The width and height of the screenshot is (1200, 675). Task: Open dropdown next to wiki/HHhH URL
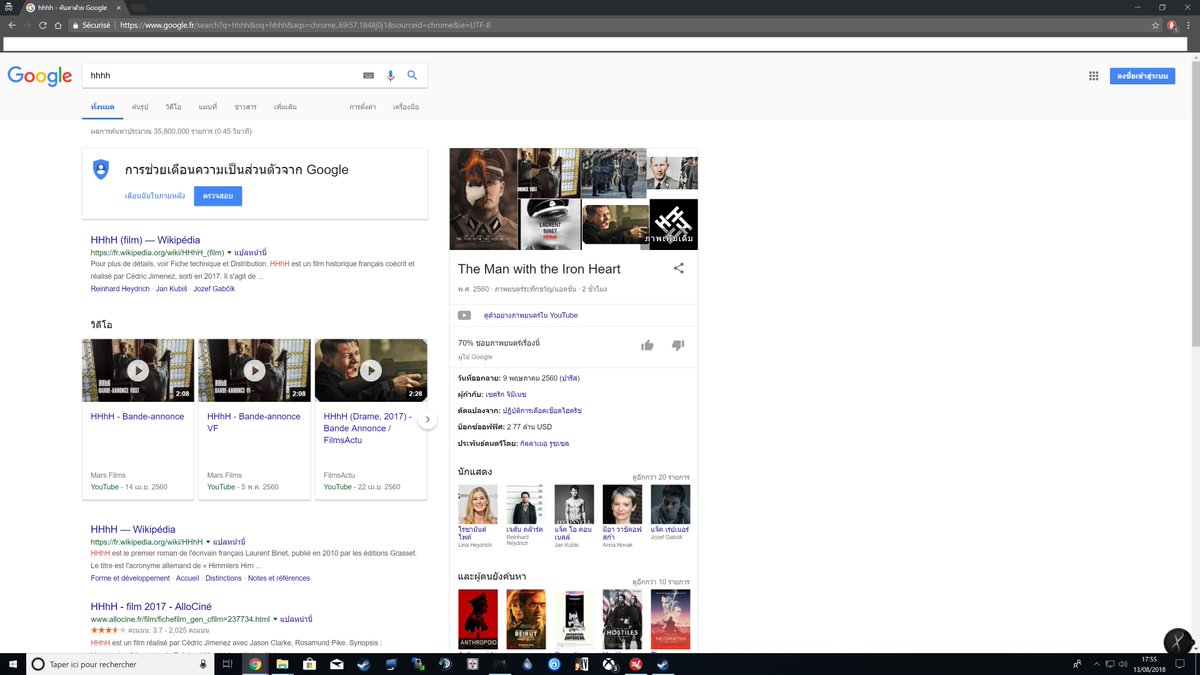pyautogui.click(x=208, y=541)
